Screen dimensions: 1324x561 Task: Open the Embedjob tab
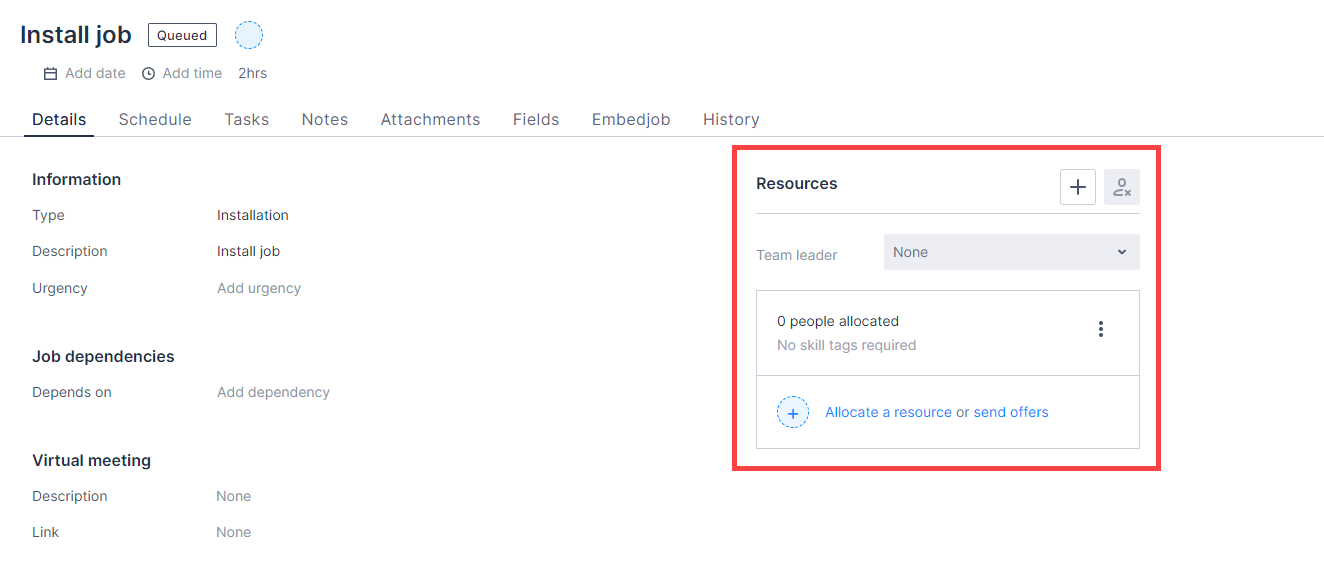(631, 119)
